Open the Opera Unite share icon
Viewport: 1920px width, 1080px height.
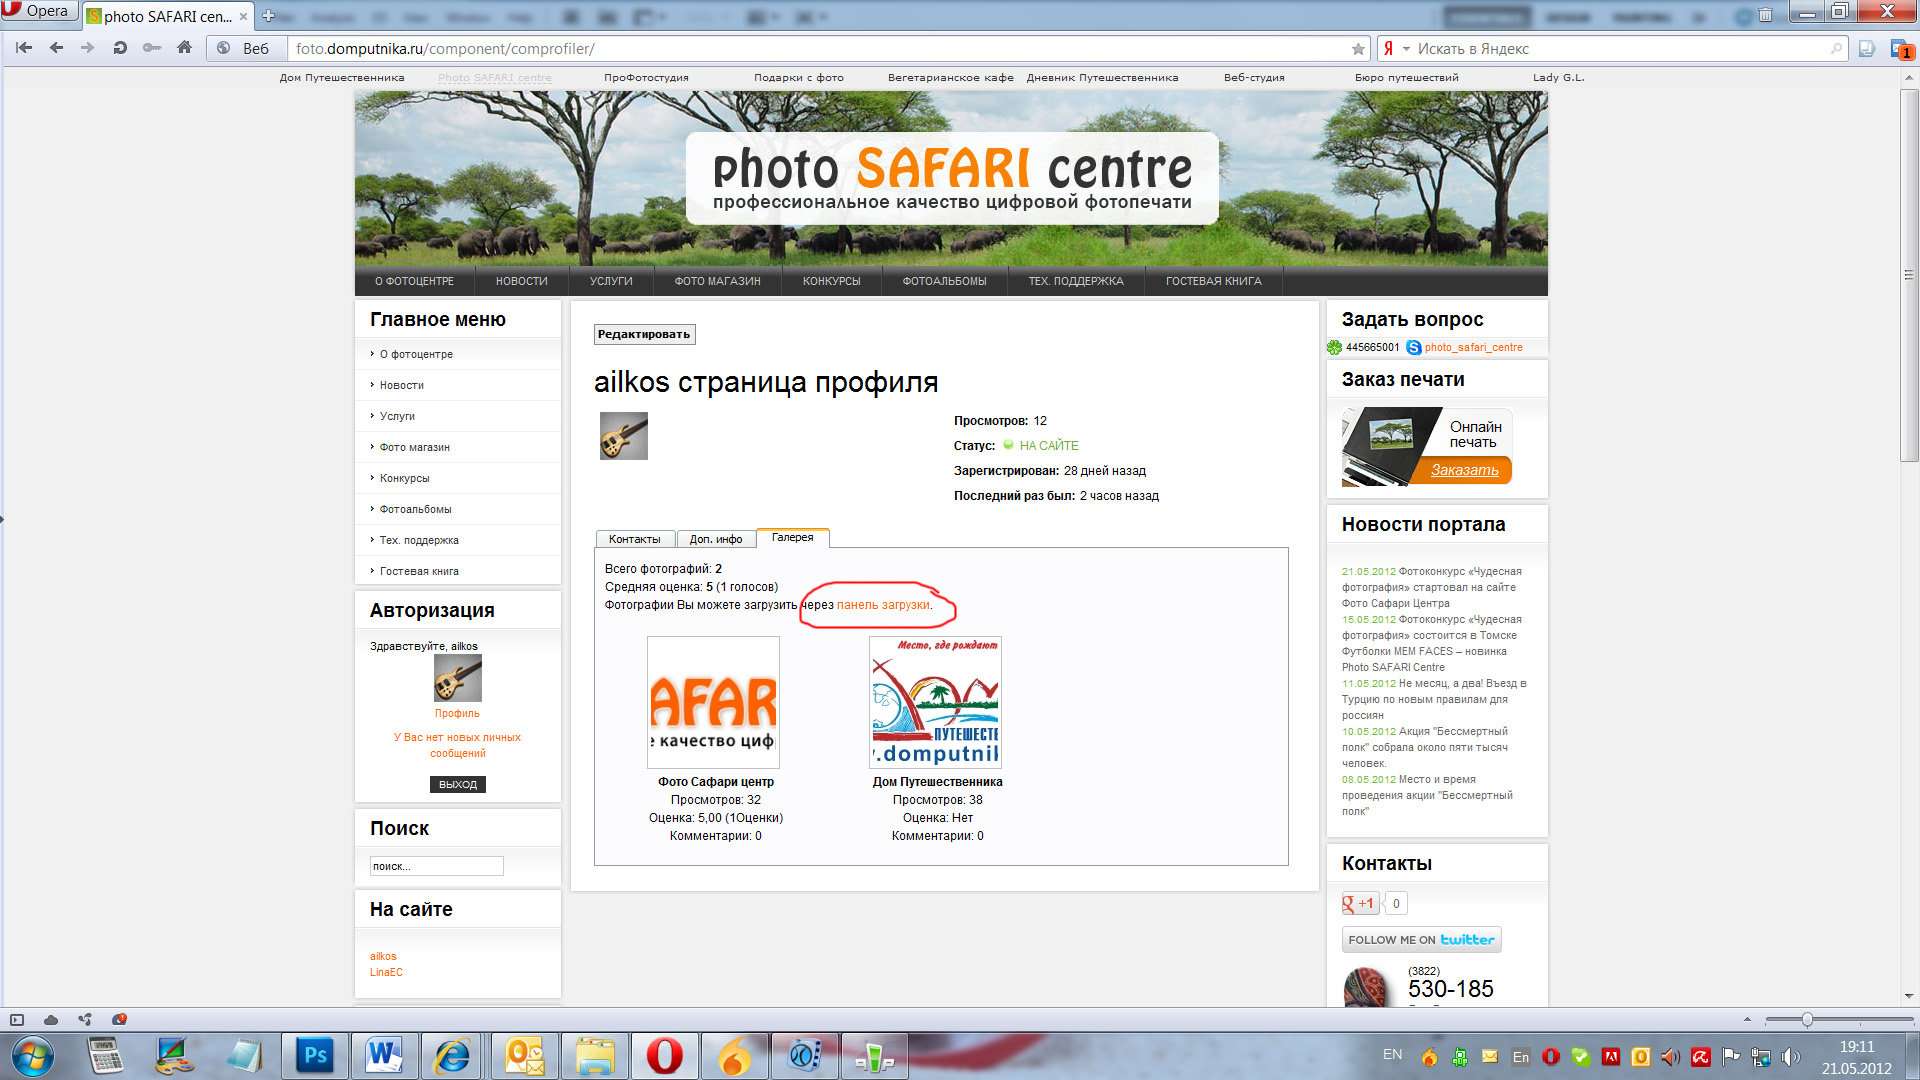point(85,1020)
